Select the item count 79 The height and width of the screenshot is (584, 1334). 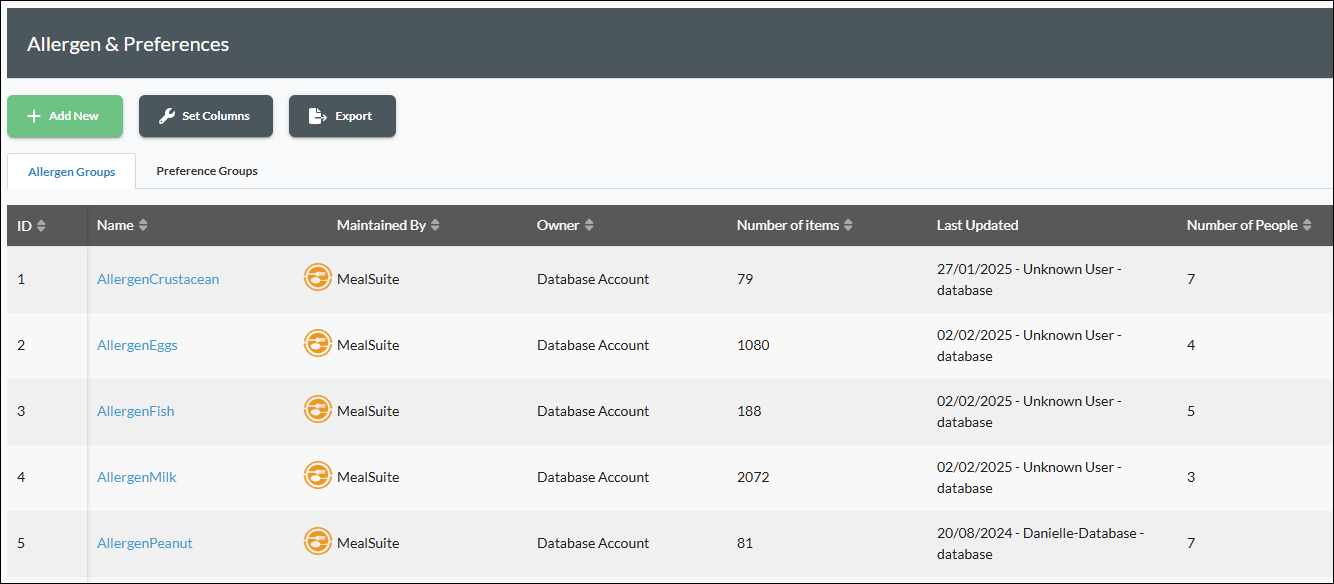(x=745, y=279)
